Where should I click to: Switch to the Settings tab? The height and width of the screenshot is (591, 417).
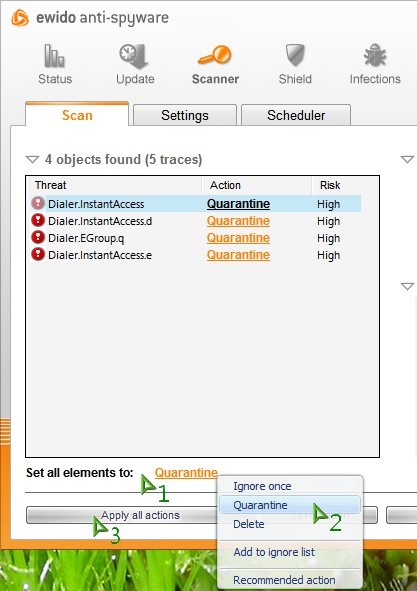coord(185,115)
